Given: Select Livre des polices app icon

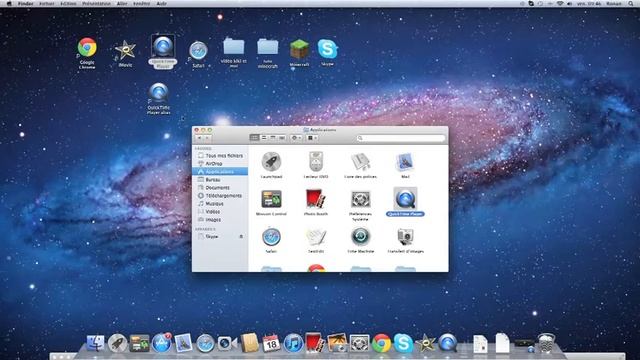Looking at the screenshot, I should click(360, 162).
